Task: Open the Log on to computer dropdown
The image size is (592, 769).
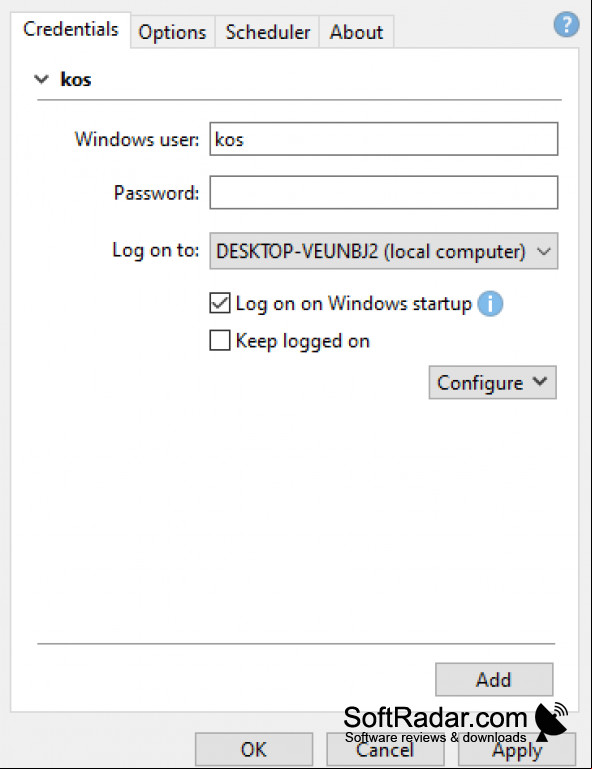Action: [x=384, y=251]
